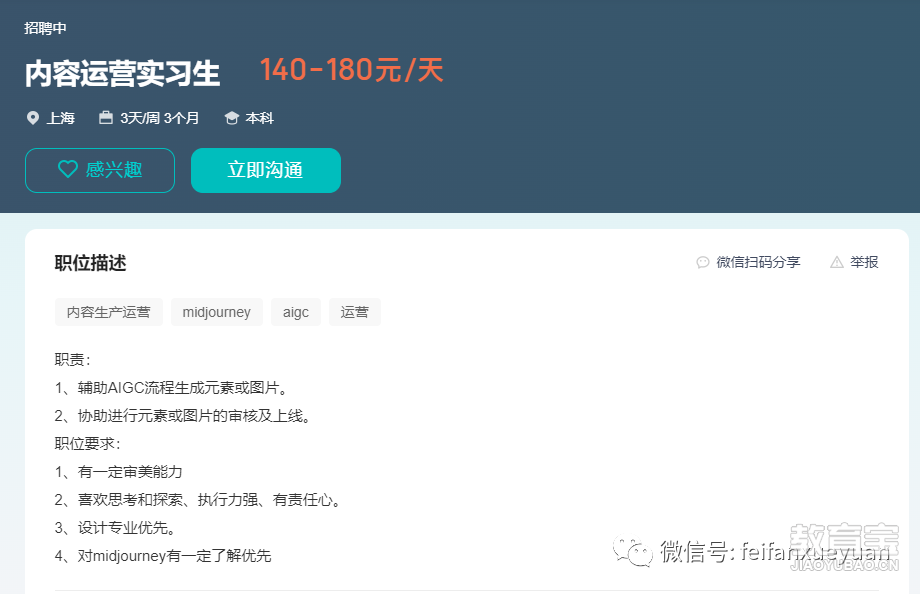The height and width of the screenshot is (594, 920).
Task: Click the 3天/周 3个月 schedule text
Action: coord(160,118)
